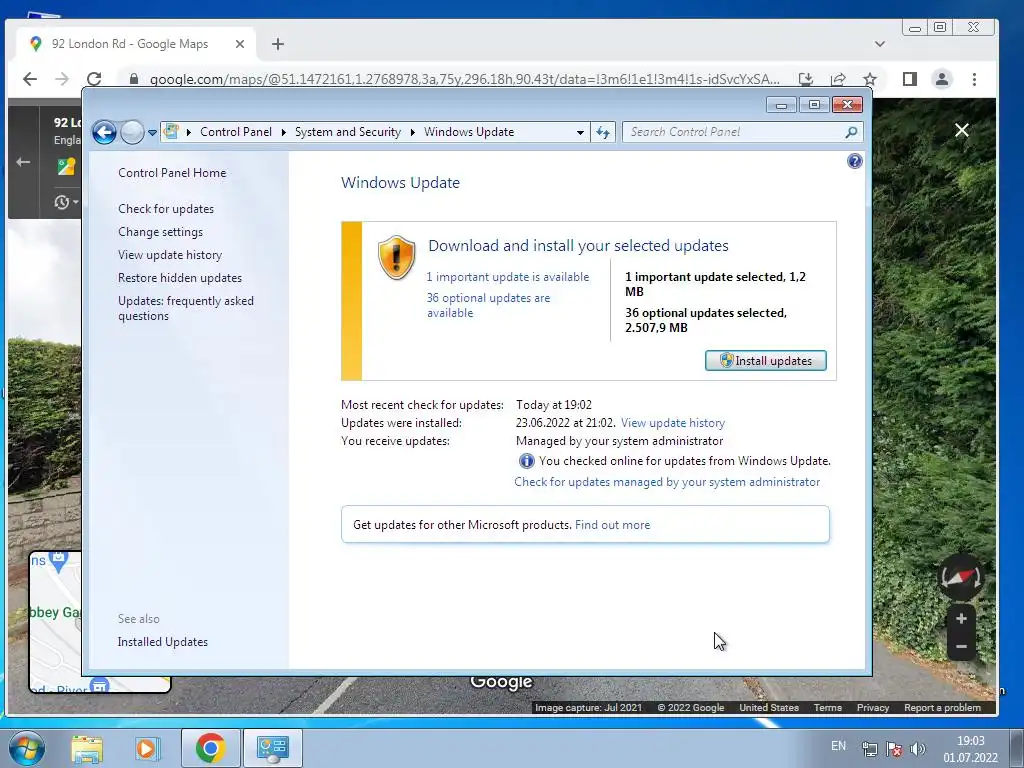Reload the Google Maps page
The image size is (1024, 768).
pos(94,79)
